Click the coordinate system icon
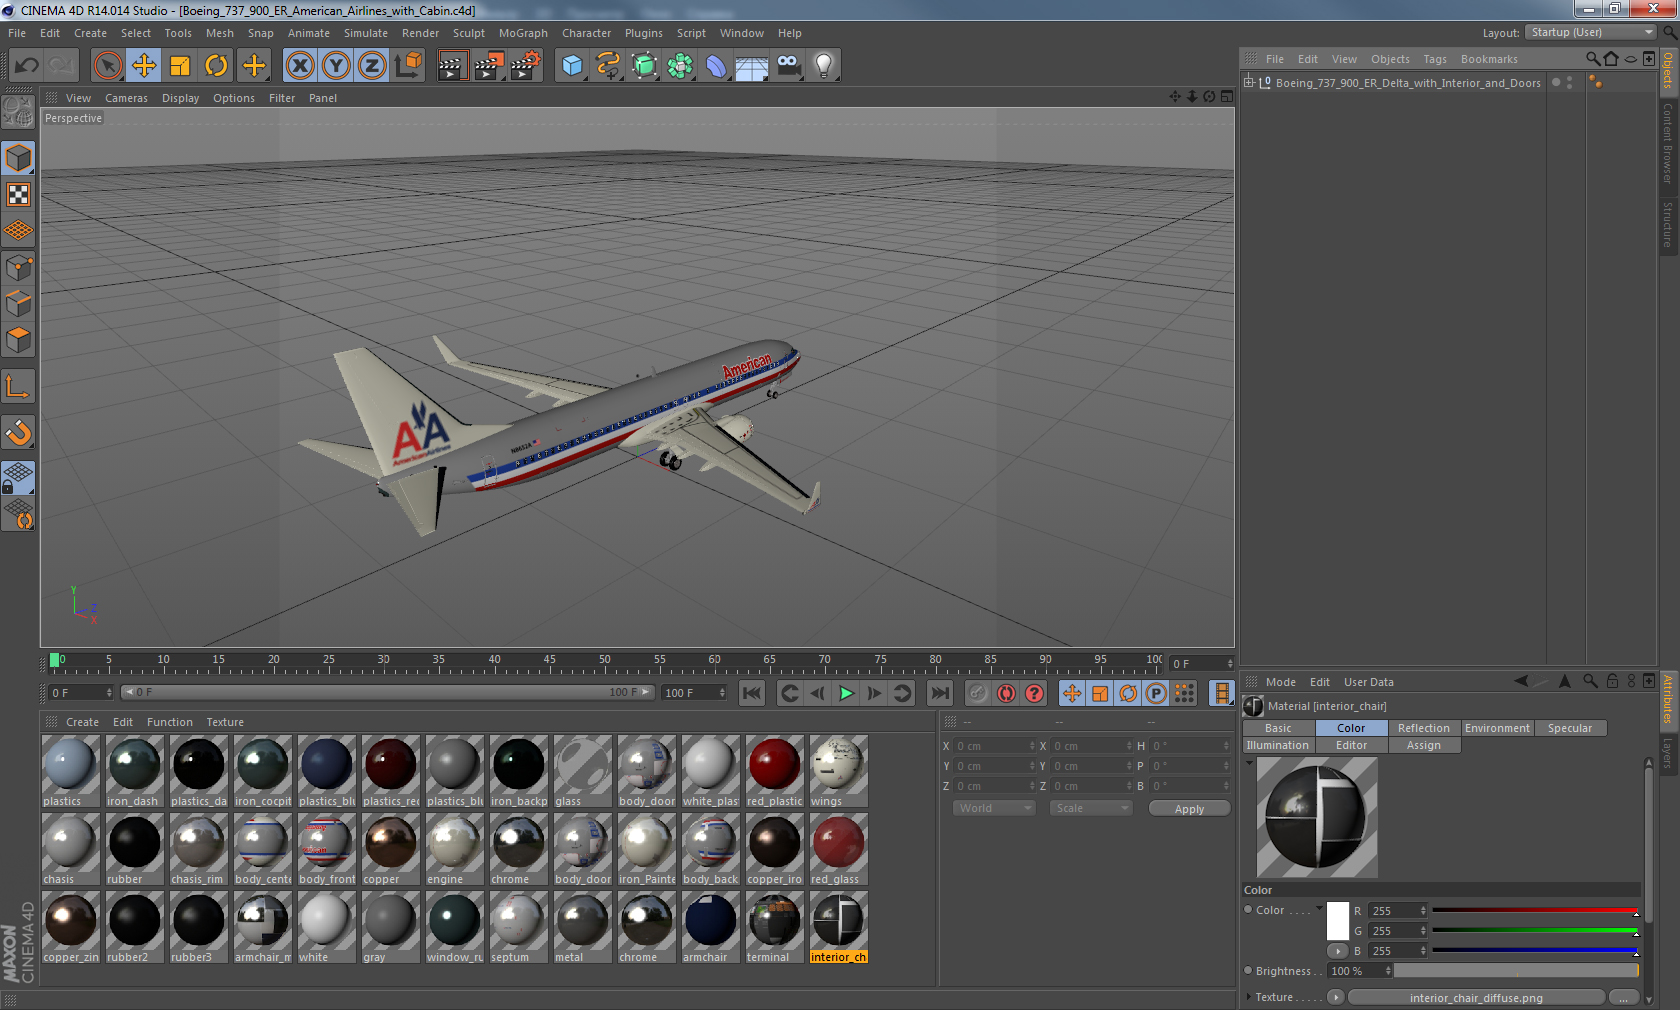The height and width of the screenshot is (1010, 1680). [x=408, y=66]
